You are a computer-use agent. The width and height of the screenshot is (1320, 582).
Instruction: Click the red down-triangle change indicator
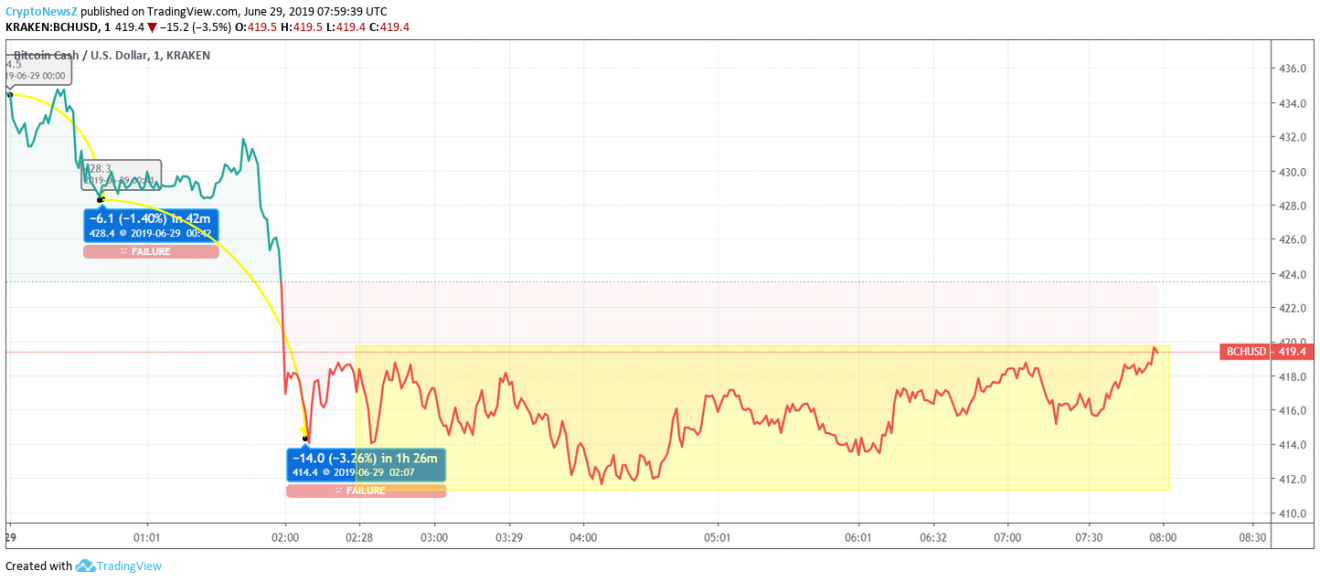point(151,26)
